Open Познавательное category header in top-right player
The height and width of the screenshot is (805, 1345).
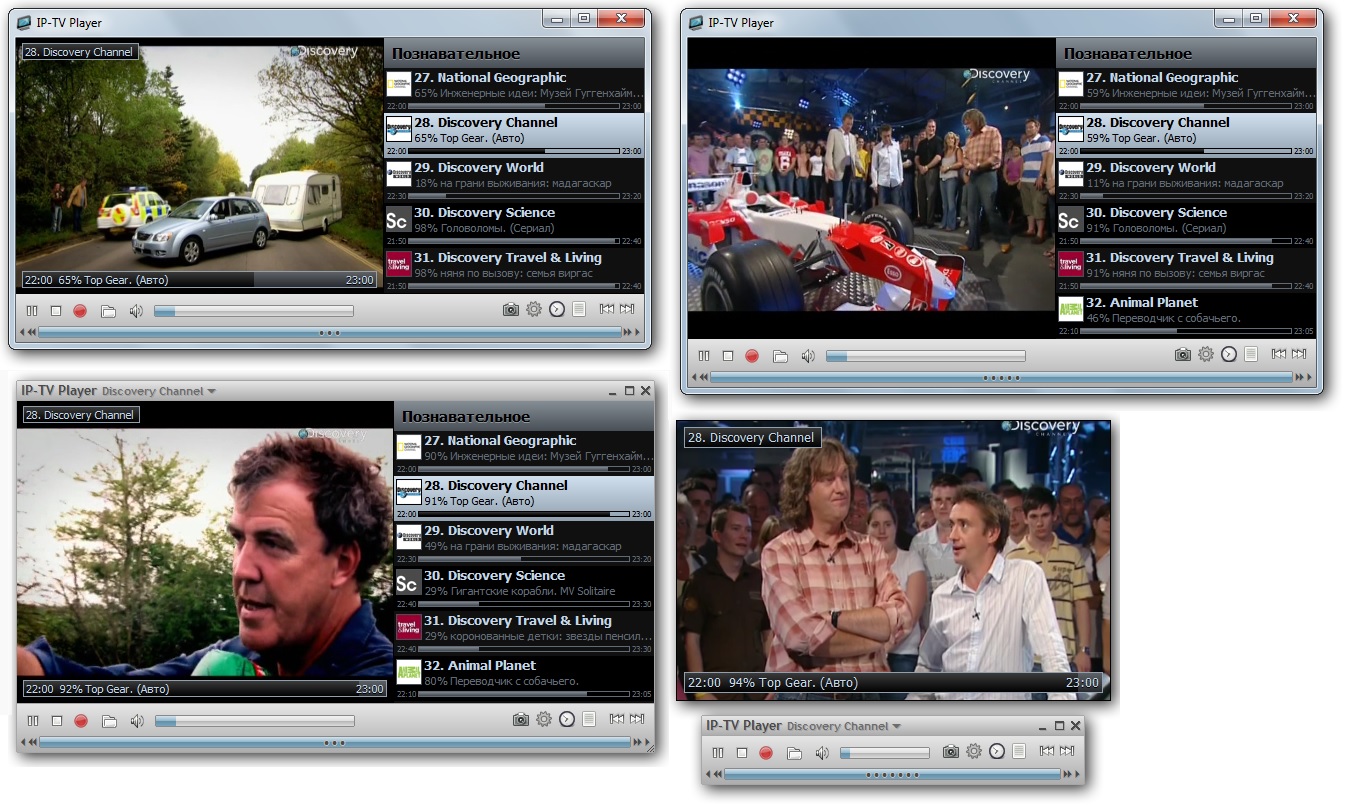pos(1127,53)
